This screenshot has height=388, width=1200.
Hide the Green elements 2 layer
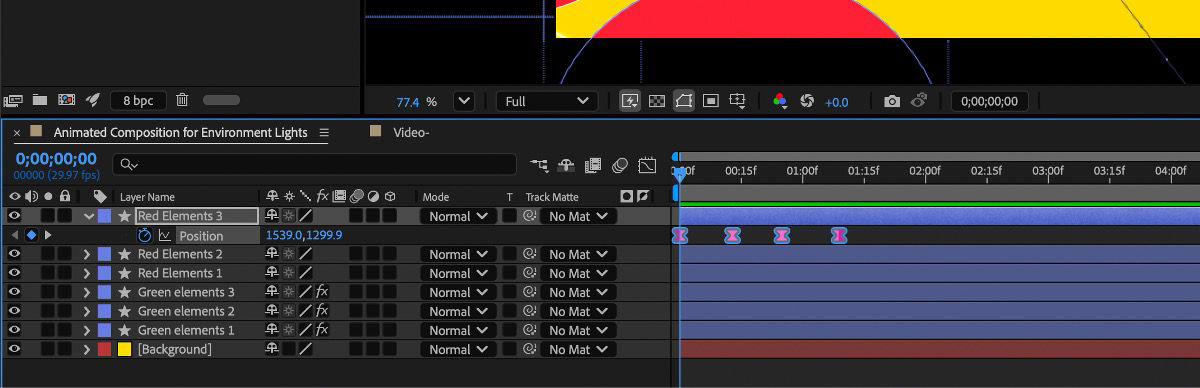(14, 311)
